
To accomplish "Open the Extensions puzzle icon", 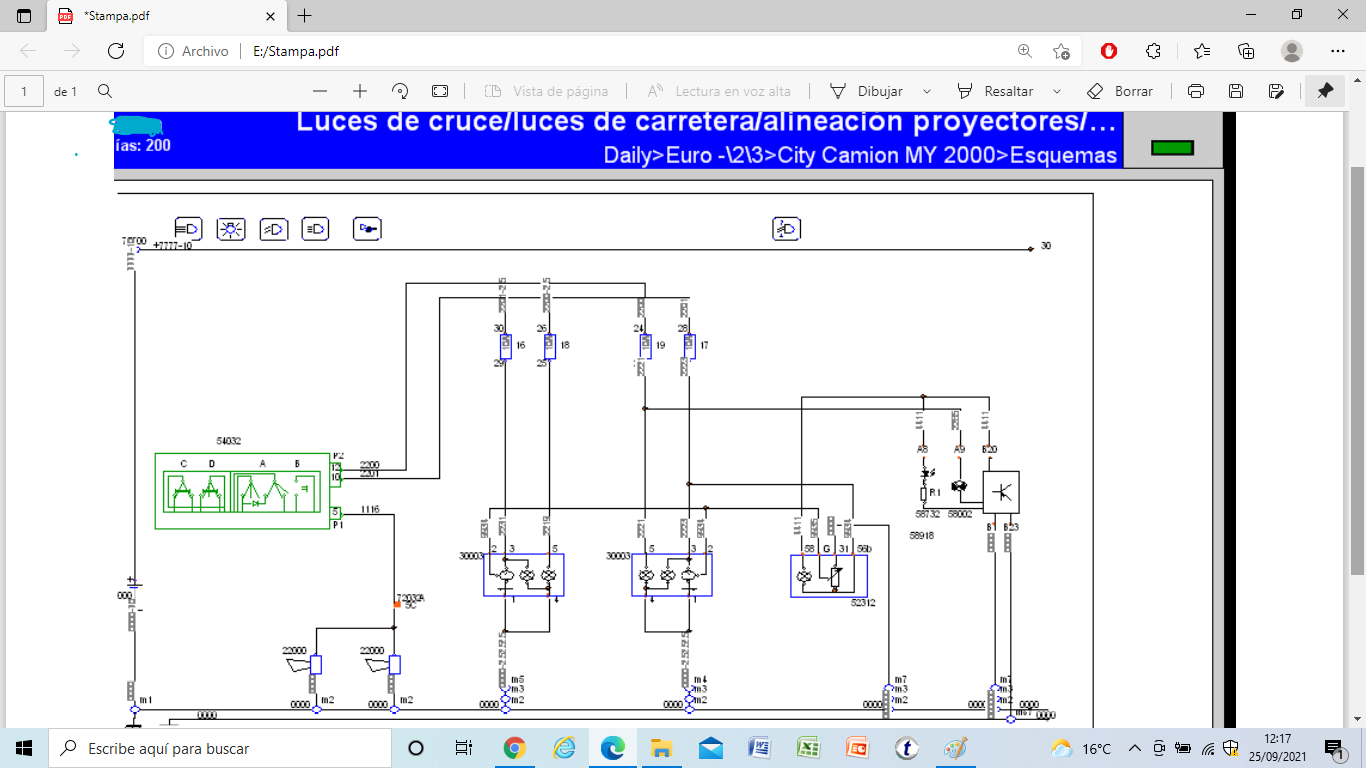I will tap(1153, 51).
